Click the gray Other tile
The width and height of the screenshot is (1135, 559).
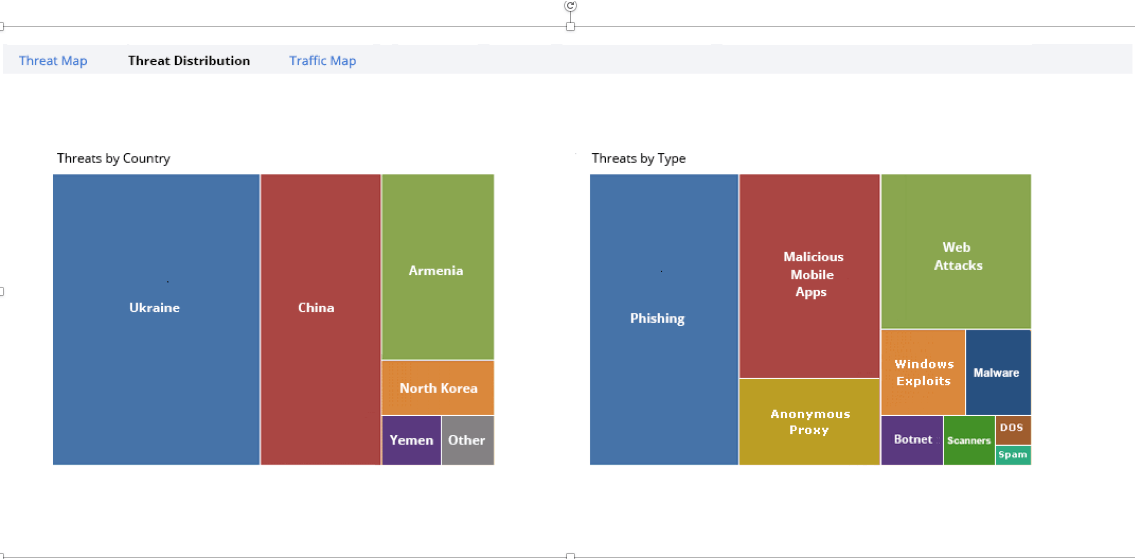click(467, 440)
